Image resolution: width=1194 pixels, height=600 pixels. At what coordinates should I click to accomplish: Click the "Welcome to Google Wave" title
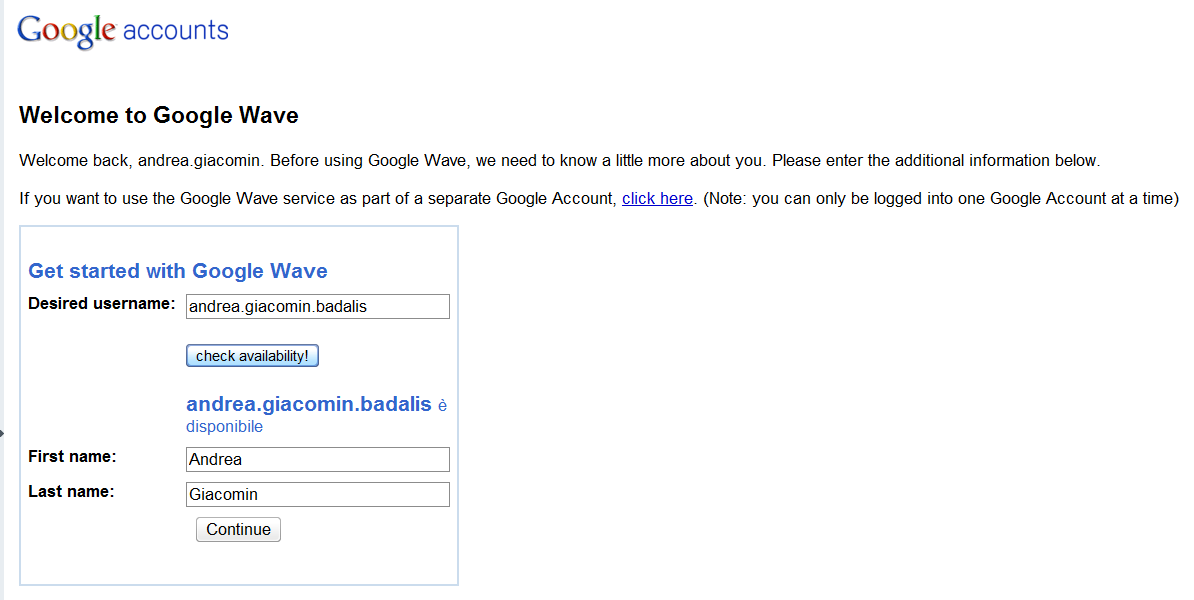(158, 115)
